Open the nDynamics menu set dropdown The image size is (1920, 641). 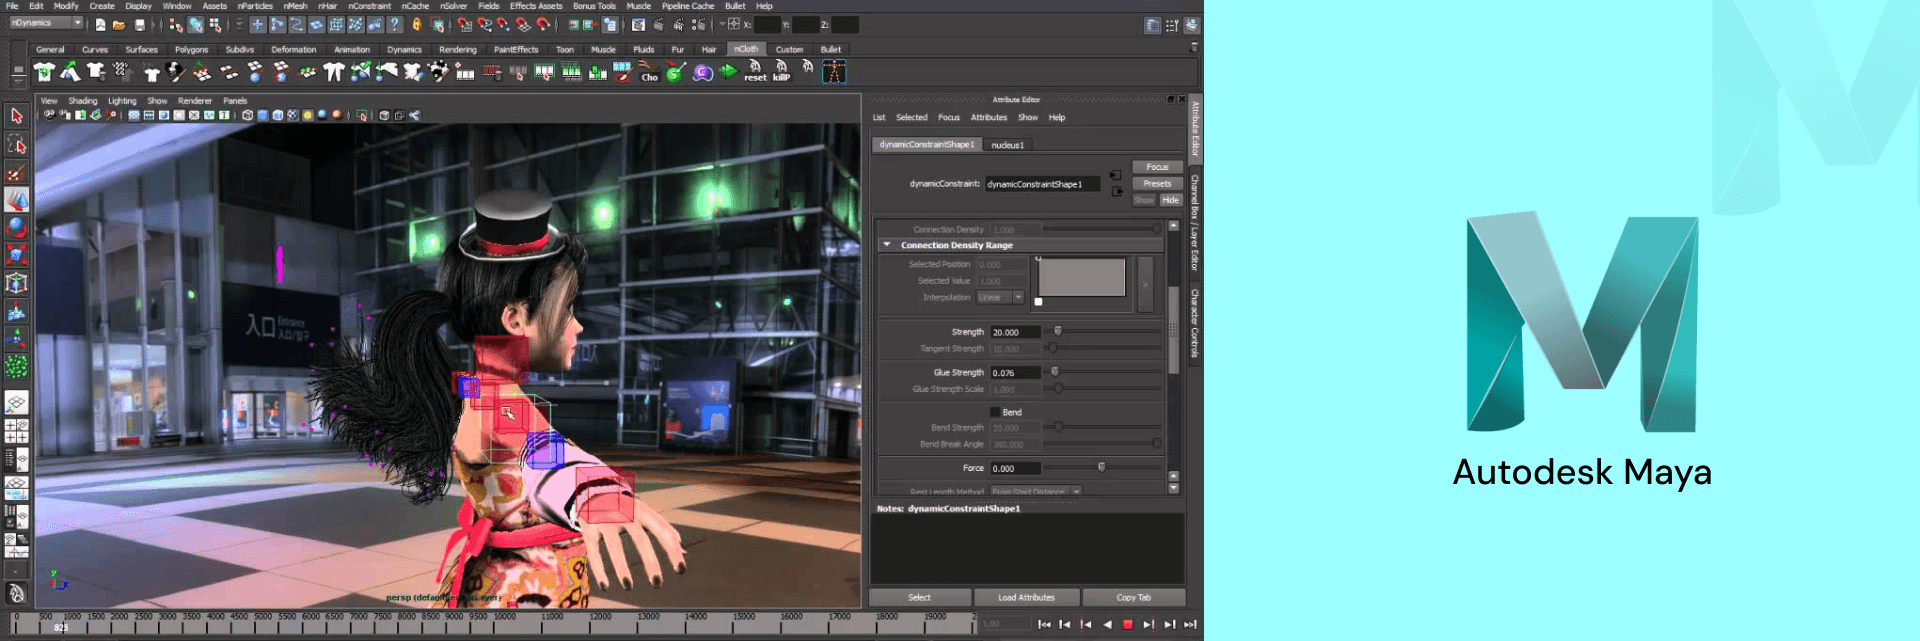click(46, 23)
